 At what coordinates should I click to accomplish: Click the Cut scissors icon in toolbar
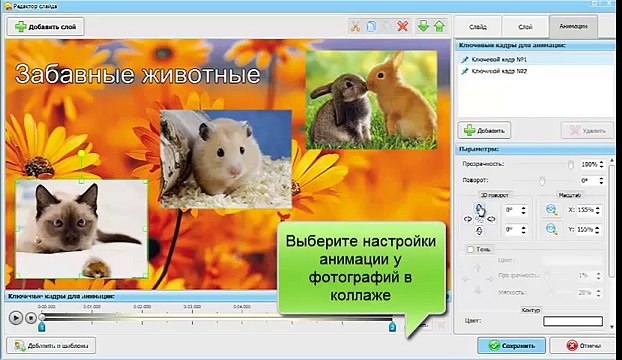pos(355,27)
